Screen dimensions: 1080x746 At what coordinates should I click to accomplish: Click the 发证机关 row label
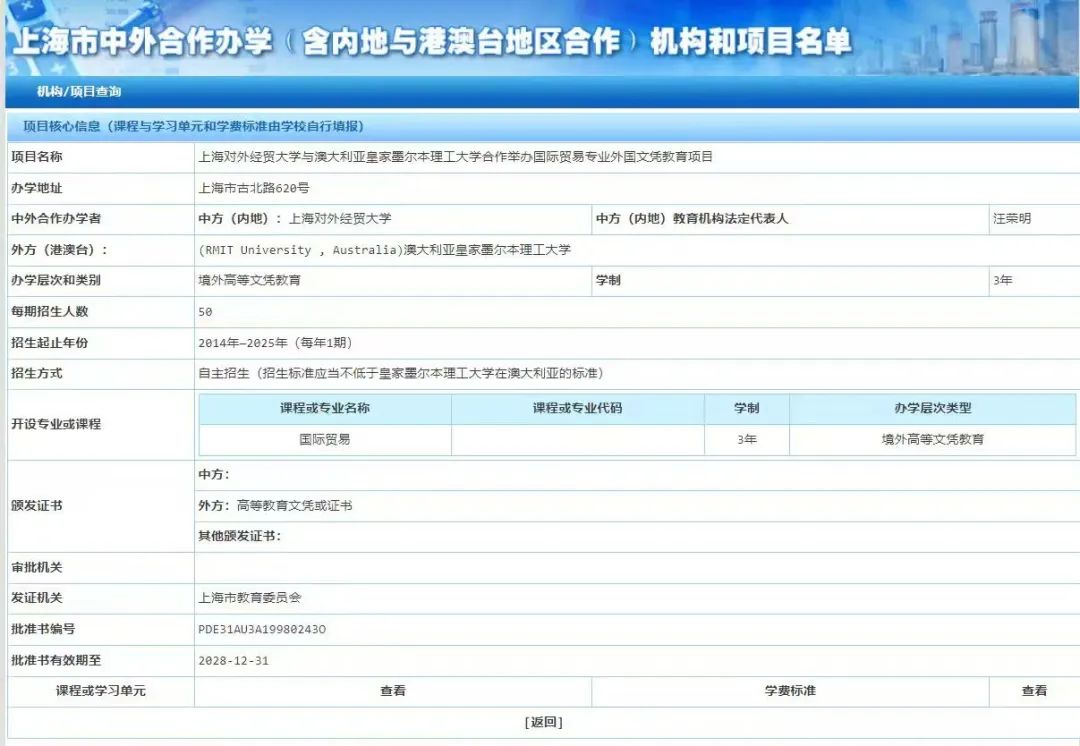click(x=37, y=598)
